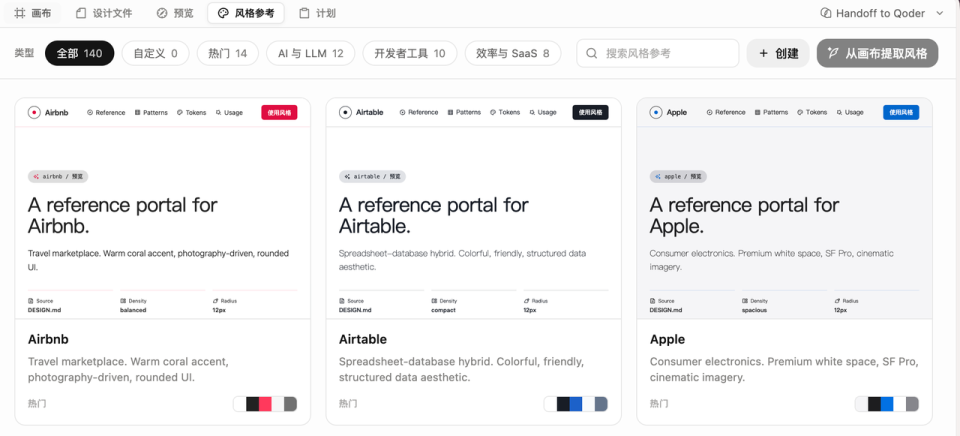Open Usage in the Apple preview
This screenshot has width=960, height=436.
tap(850, 113)
